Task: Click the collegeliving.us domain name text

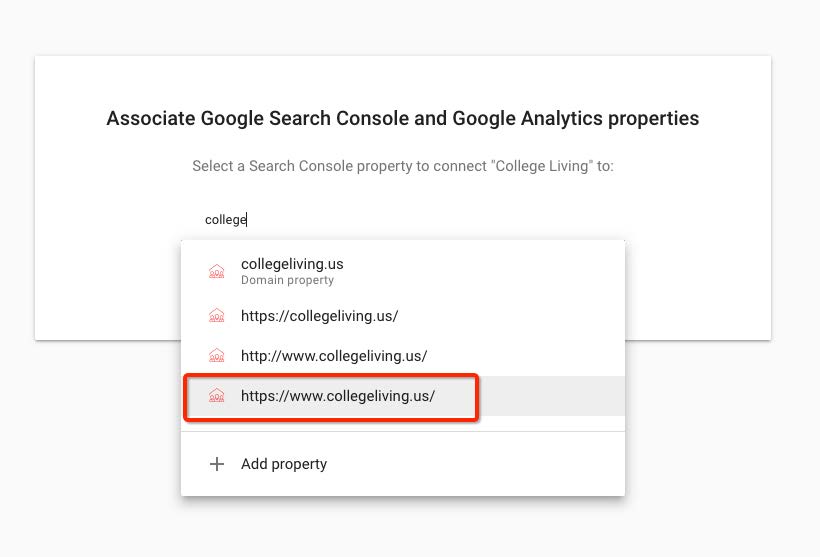Action: coord(292,264)
